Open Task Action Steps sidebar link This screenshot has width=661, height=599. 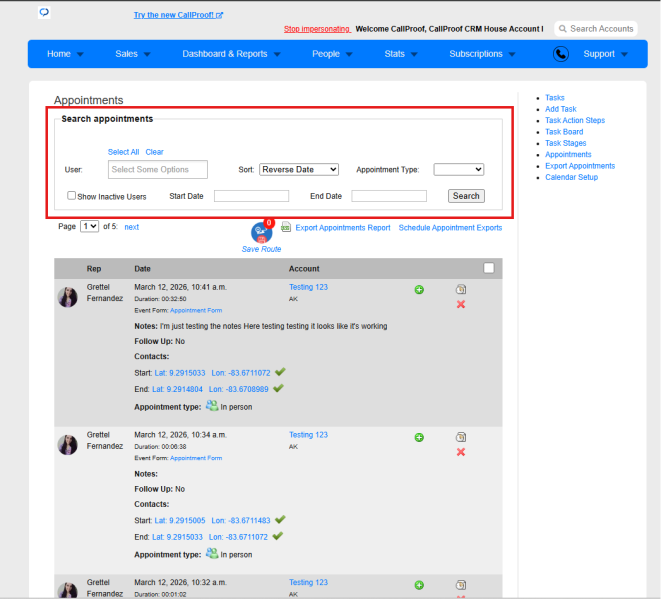click(x=575, y=121)
